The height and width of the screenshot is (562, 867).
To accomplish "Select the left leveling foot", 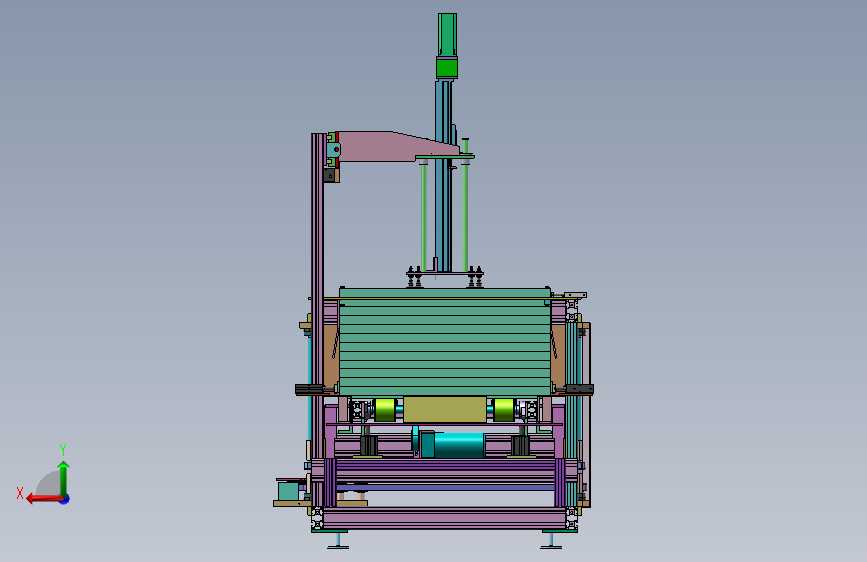I will tap(338, 540).
